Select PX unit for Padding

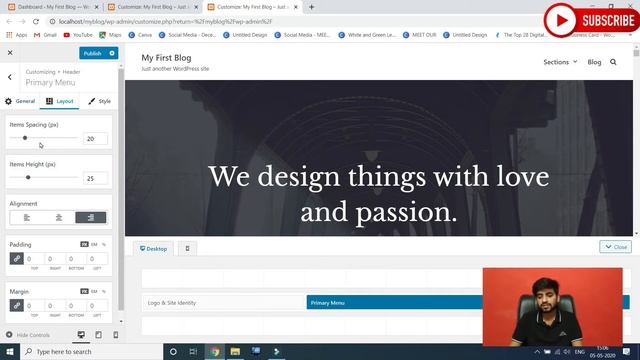[84, 244]
